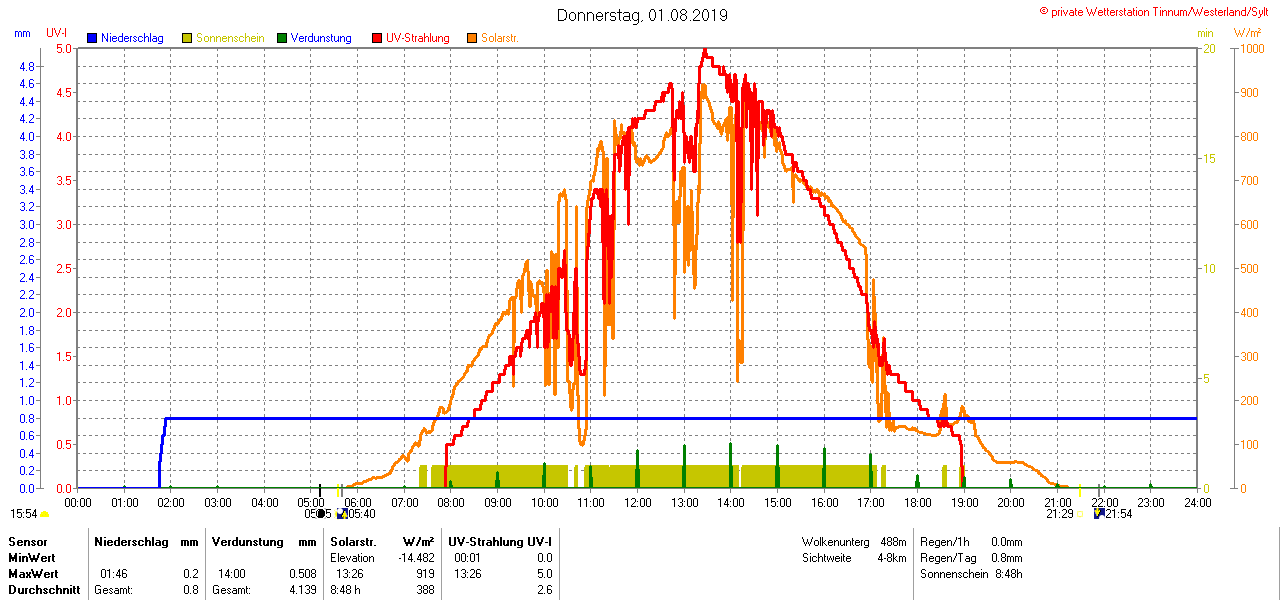Click the black moon icon at 05:05
The height and width of the screenshot is (600, 1280).
[x=321, y=513]
